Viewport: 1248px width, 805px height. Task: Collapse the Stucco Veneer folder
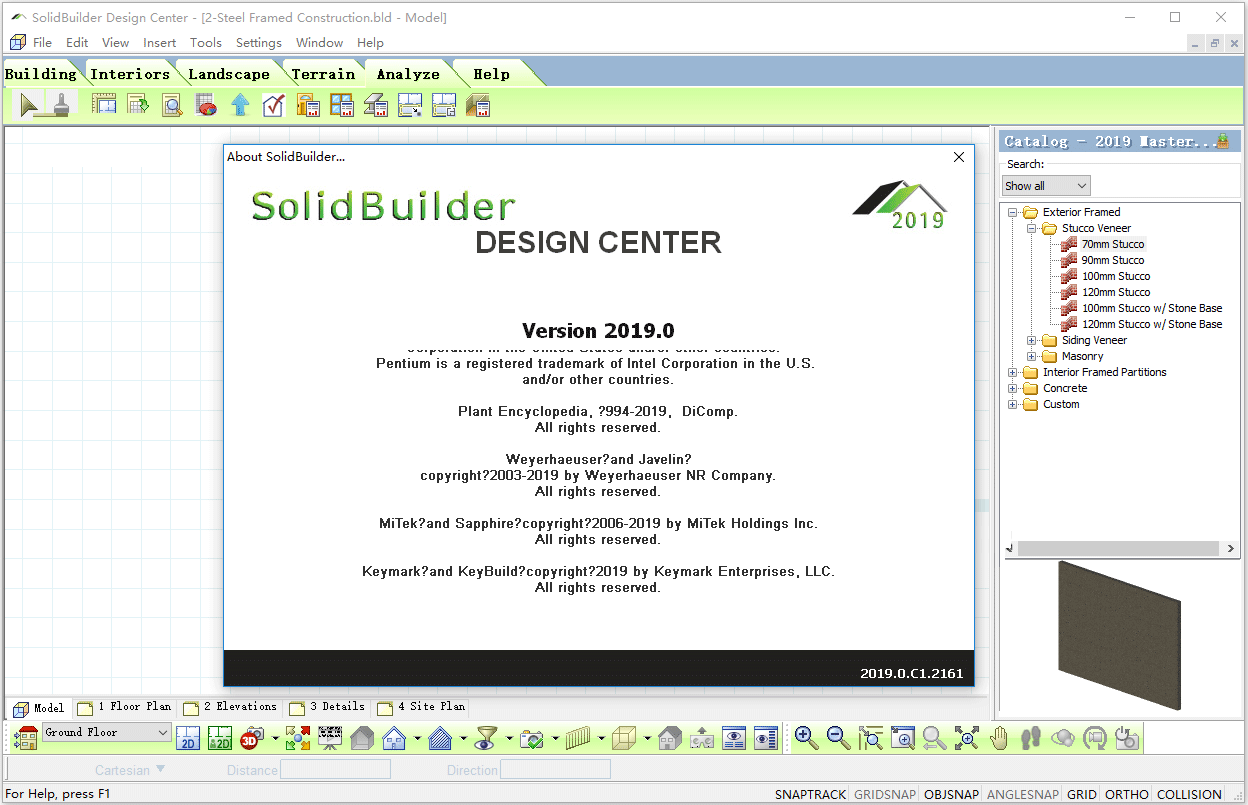click(1032, 228)
